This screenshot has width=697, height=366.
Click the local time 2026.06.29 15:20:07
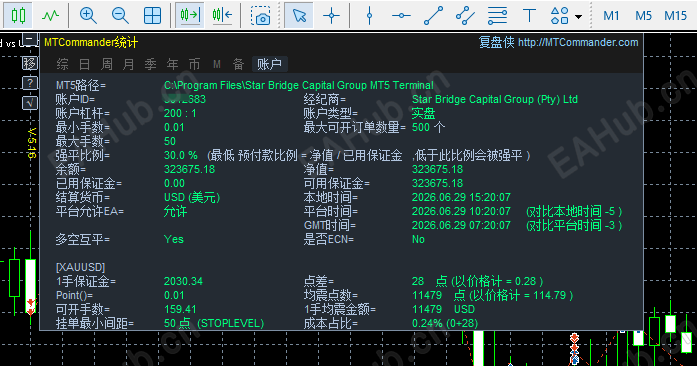pos(461,197)
